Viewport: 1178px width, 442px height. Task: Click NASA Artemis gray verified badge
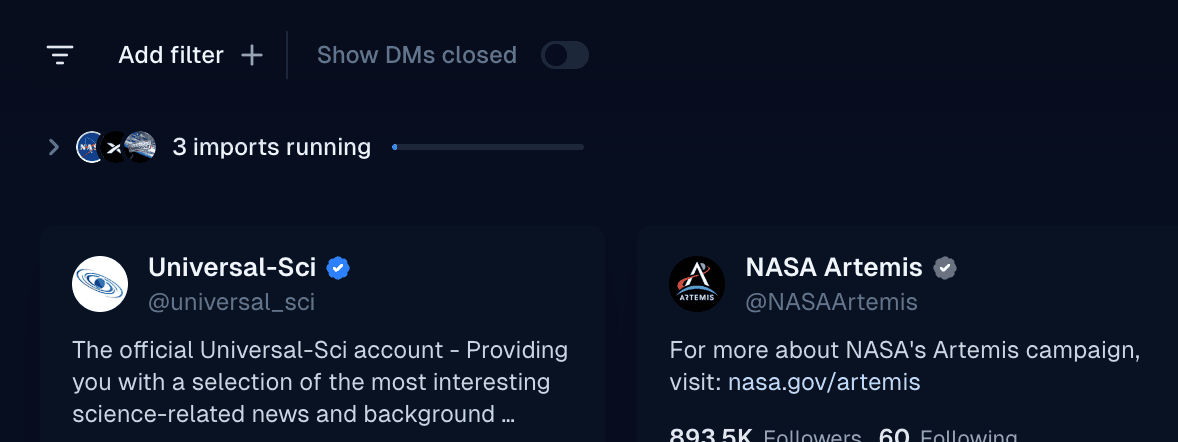point(945,268)
